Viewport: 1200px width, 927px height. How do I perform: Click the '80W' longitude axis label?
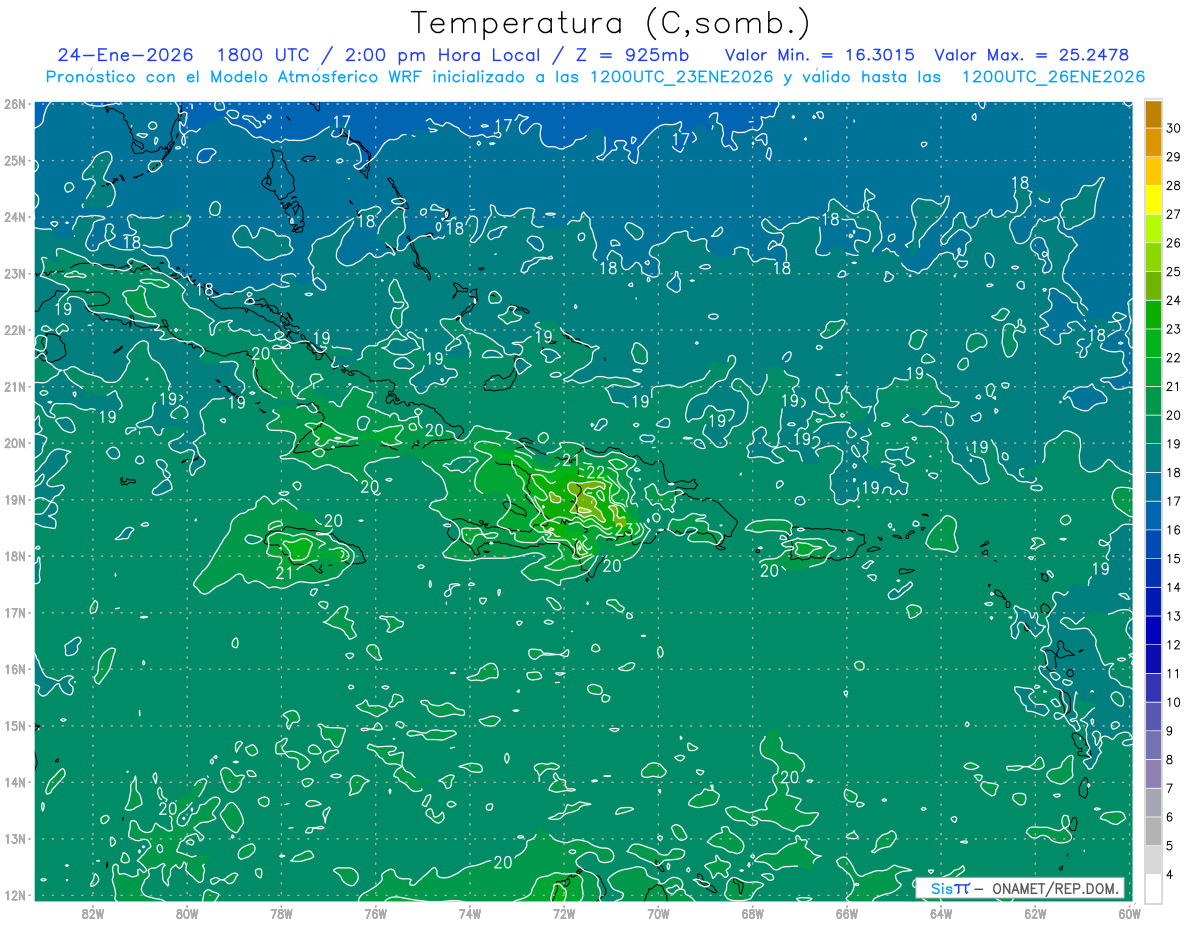[x=187, y=912]
